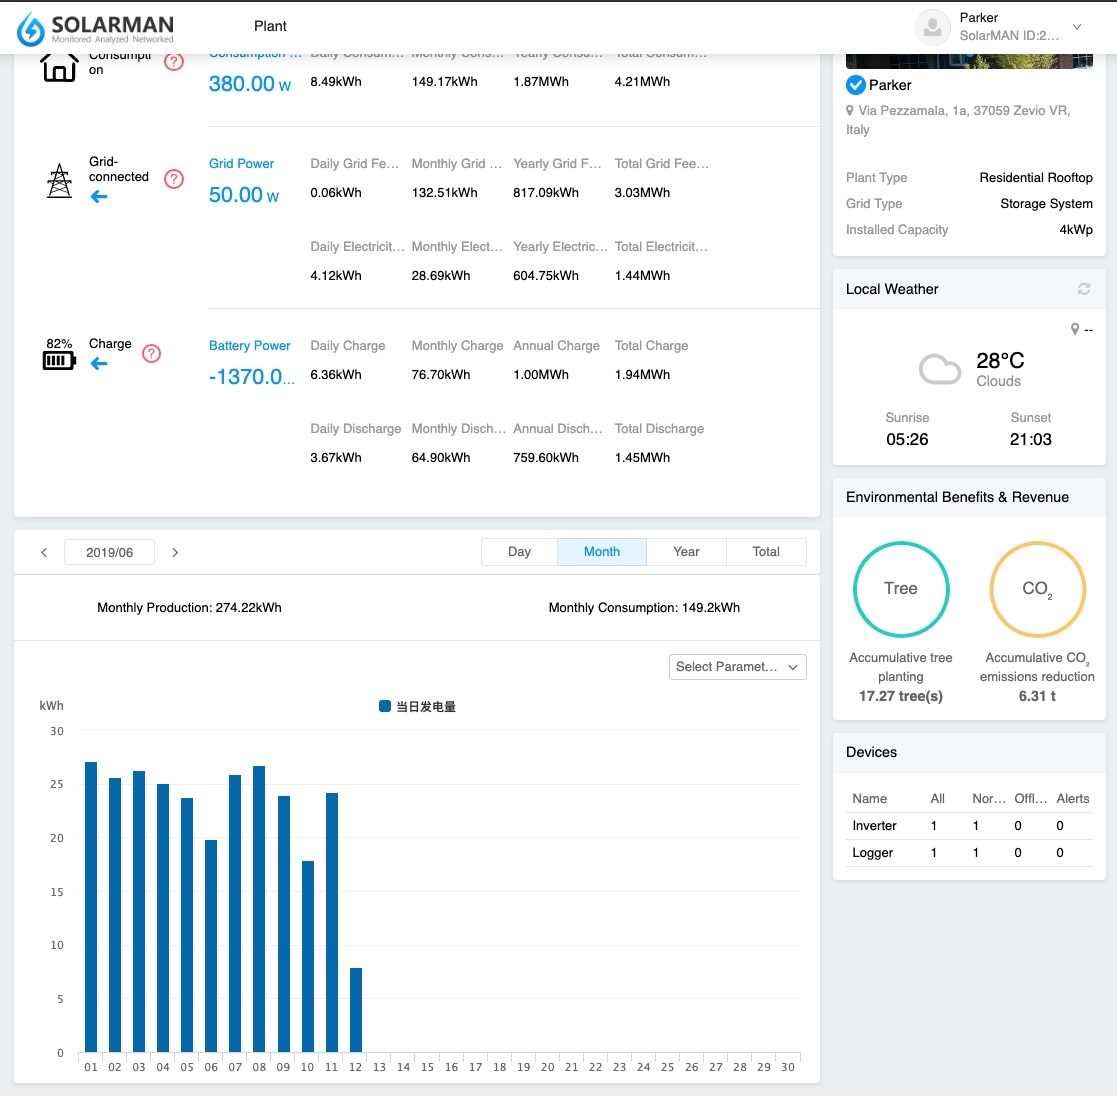
Task: Click the Parker user avatar icon
Action: tap(932, 27)
